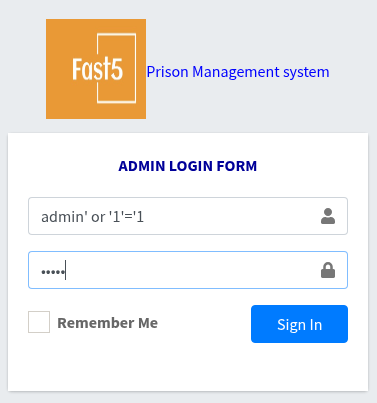Image resolution: width=377 pixels, height=403 pixels.
Task: Click the white rectangle outline in the logo
Action: coord(116,68)
